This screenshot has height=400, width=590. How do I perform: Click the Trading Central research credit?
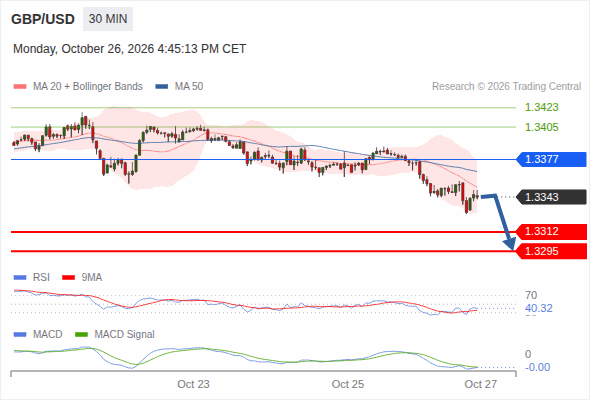506,87
